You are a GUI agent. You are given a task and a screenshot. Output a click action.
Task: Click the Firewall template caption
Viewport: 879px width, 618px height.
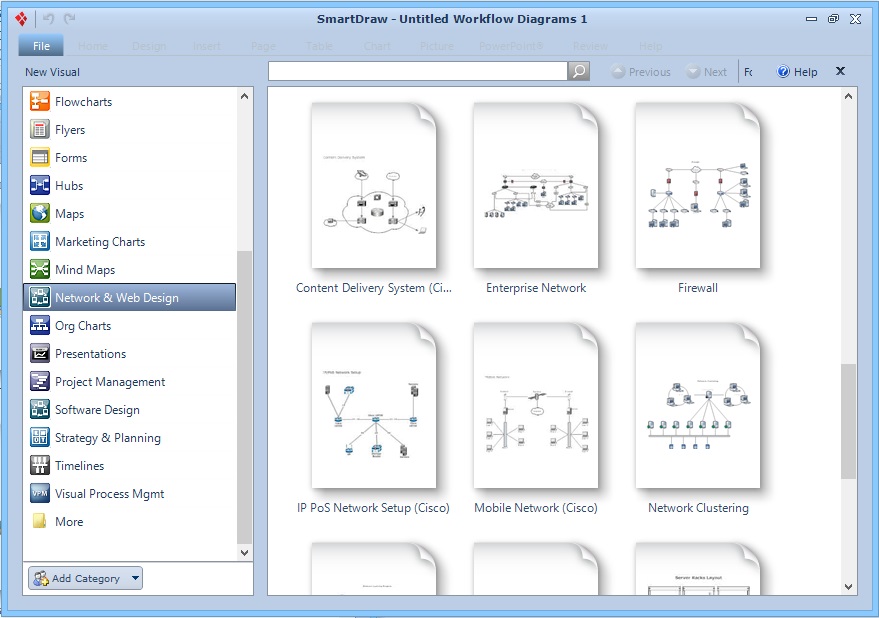click(x=698, y=288)
